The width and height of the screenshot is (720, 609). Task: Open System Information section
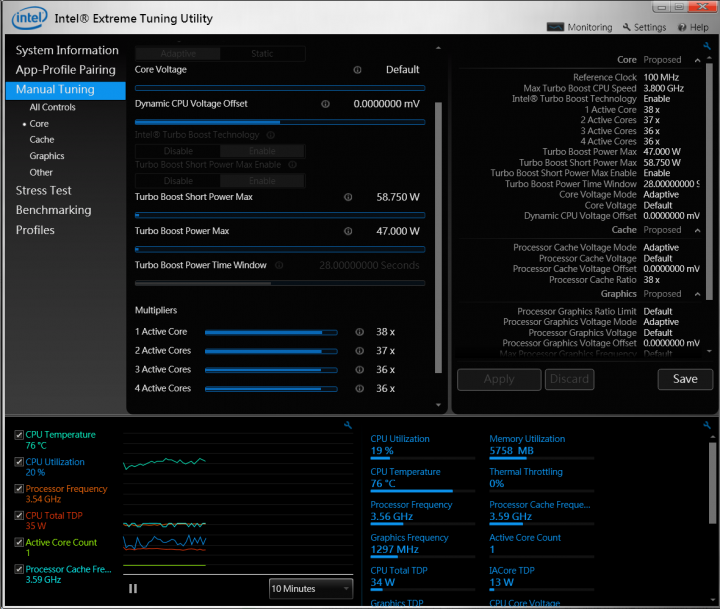[67, 50]
